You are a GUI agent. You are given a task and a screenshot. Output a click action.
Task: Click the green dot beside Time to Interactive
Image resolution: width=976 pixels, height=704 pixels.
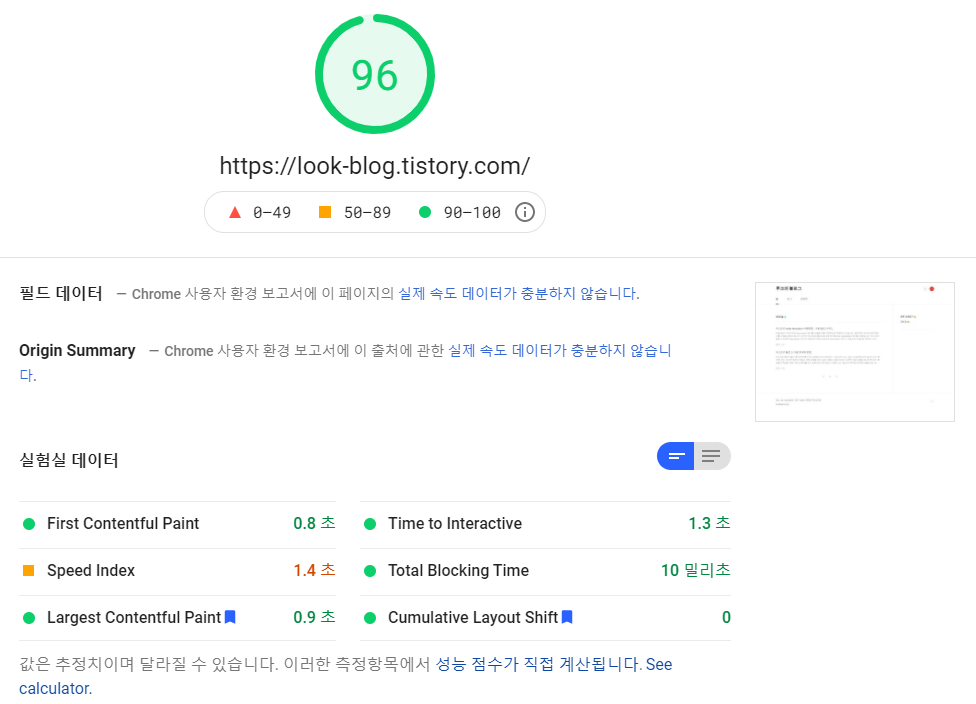pyautogui.click(x=370, y=523)
